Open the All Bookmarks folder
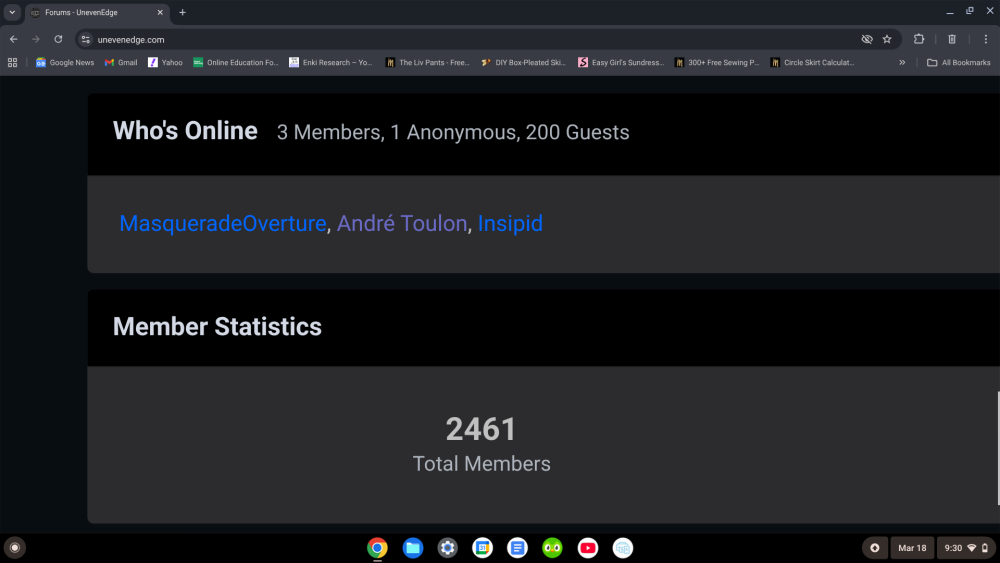Viewport: 1000px width, 563px height. point(959,62)
